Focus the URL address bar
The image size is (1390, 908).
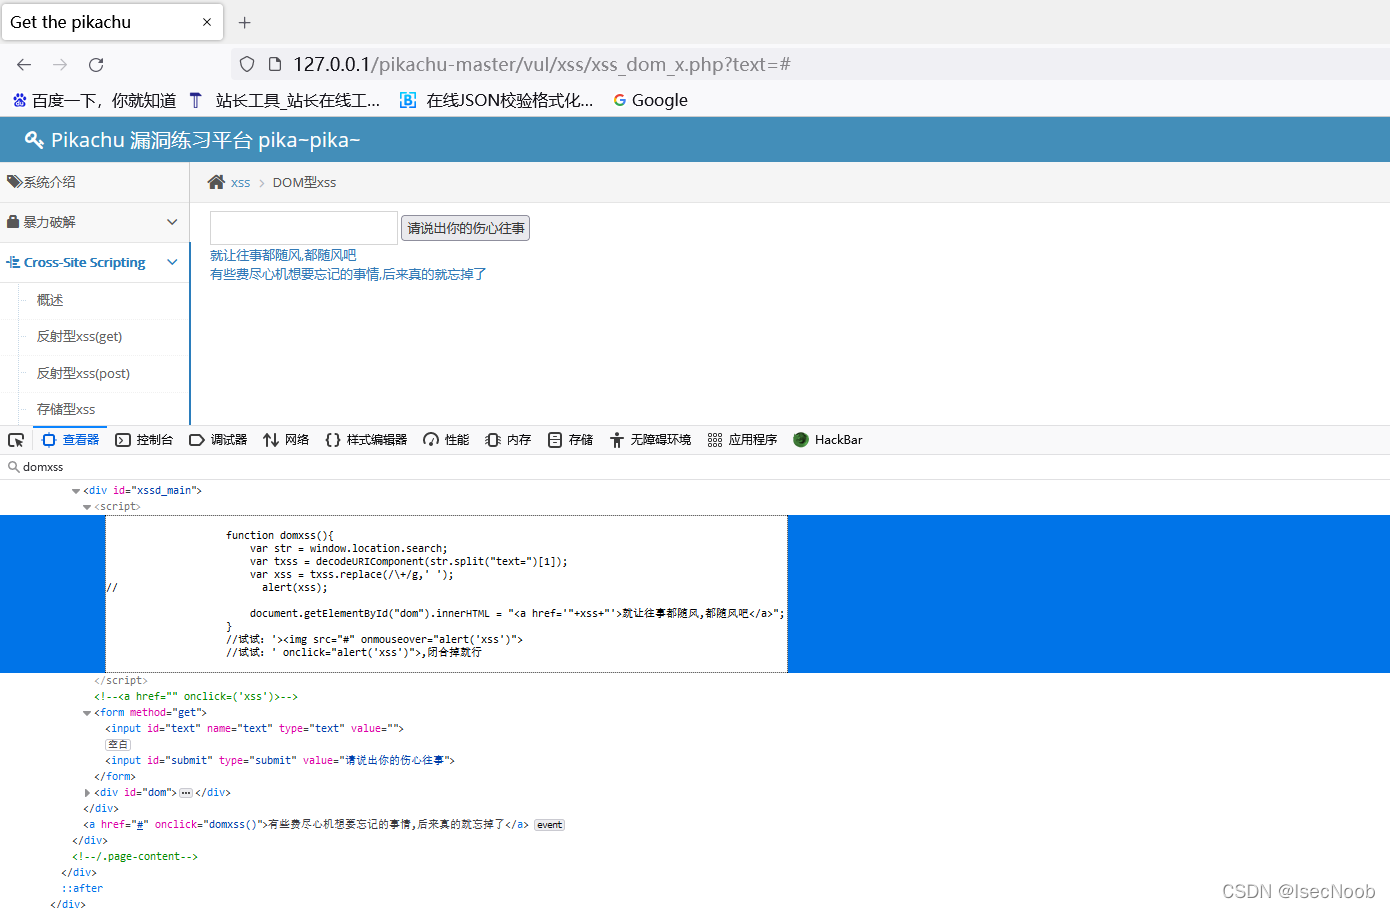coord(810,64)
